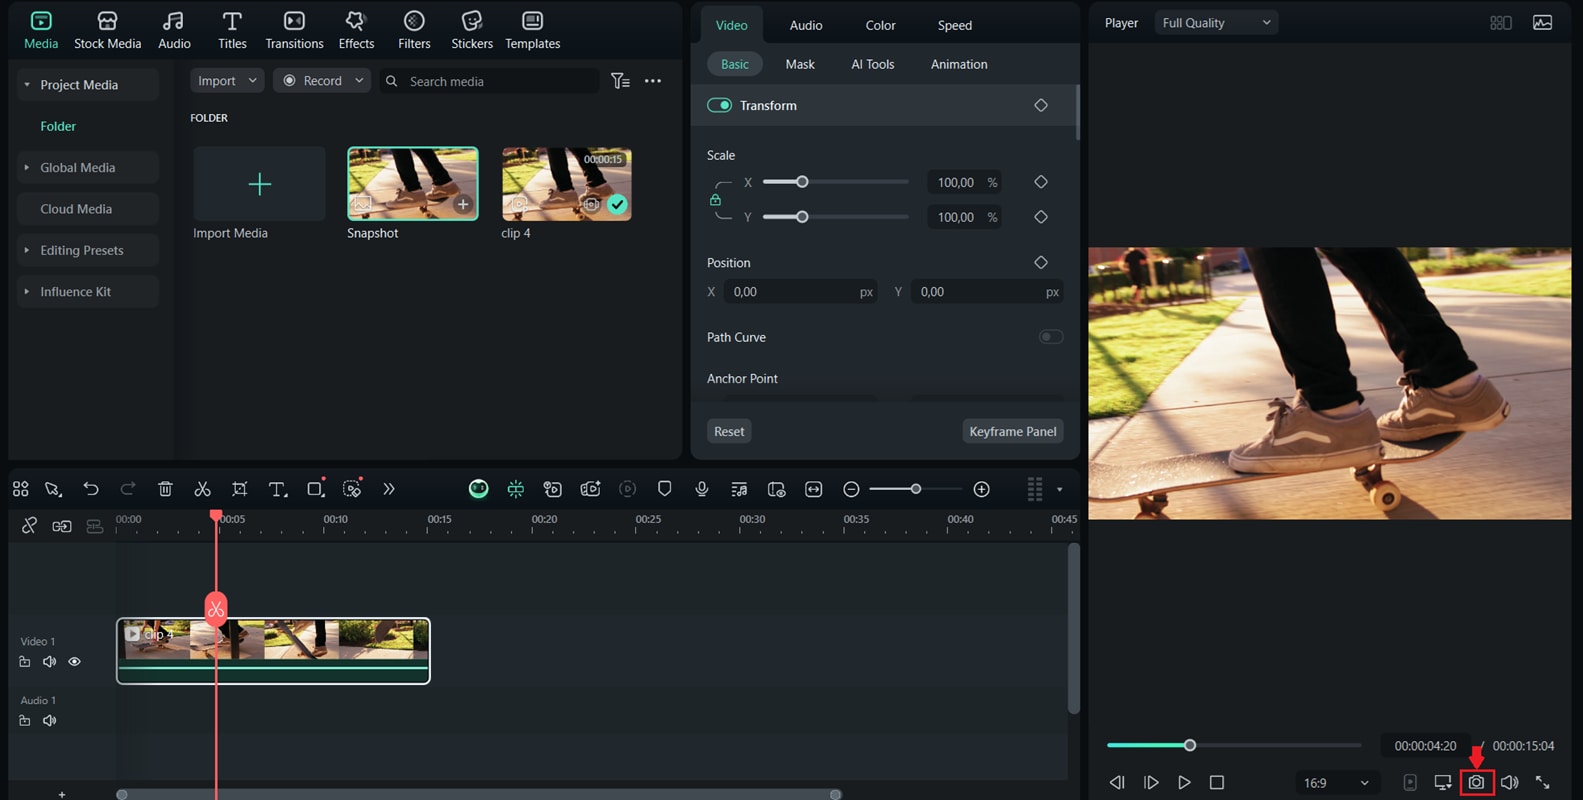
Task: Enter fullscreen preview with expand arrows
Action: pos(1543,782)
